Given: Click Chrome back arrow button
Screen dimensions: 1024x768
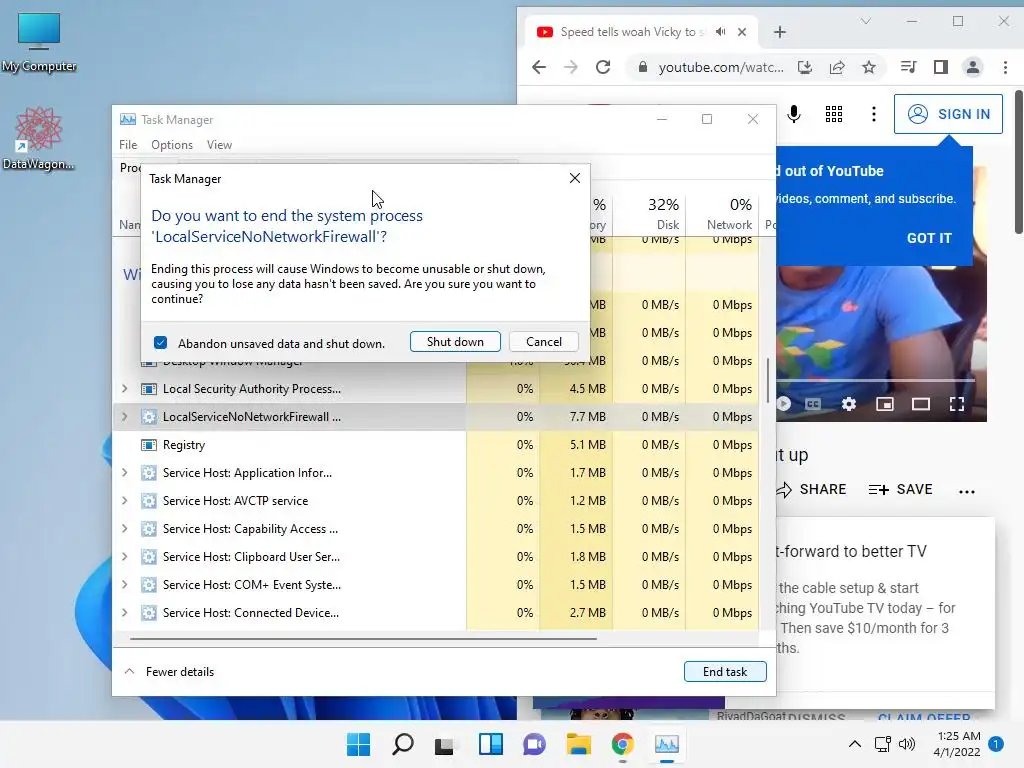Looking at the screenshot, I should click(x=539, y=67).
